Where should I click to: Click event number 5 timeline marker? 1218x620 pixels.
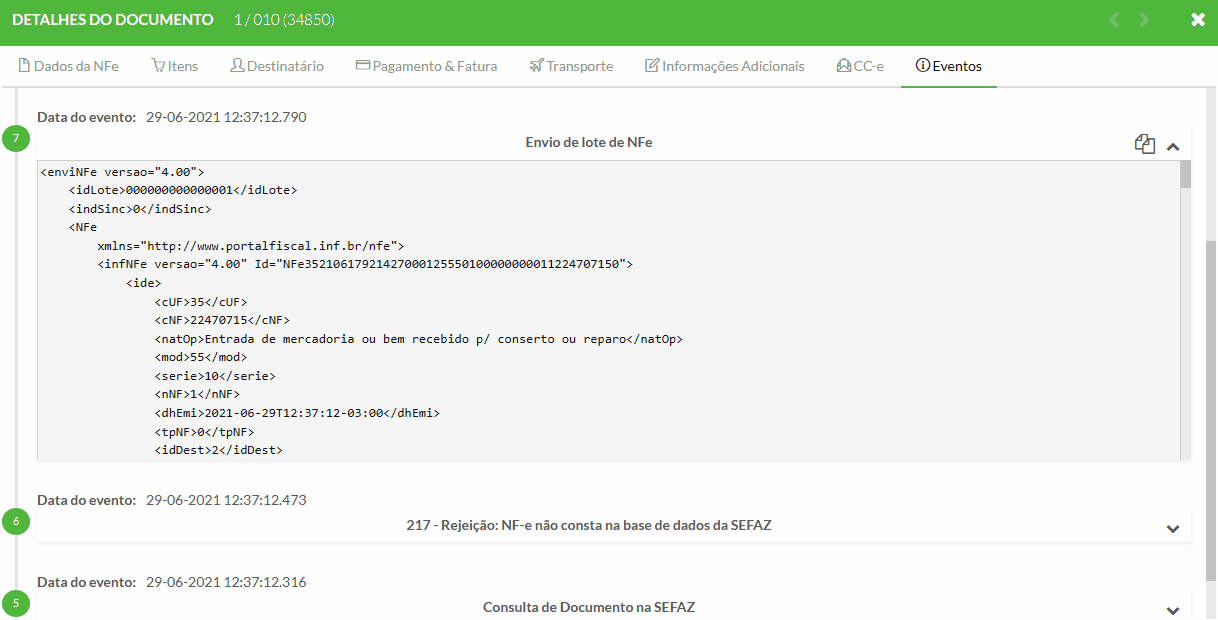pos(16,603)
